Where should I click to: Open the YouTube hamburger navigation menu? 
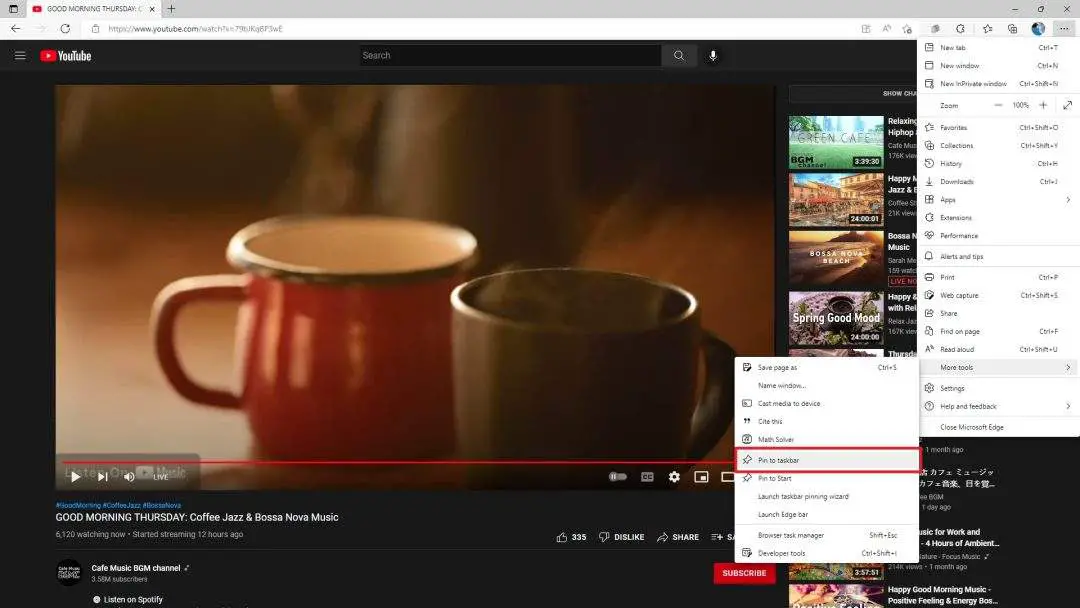pos(20,55)
